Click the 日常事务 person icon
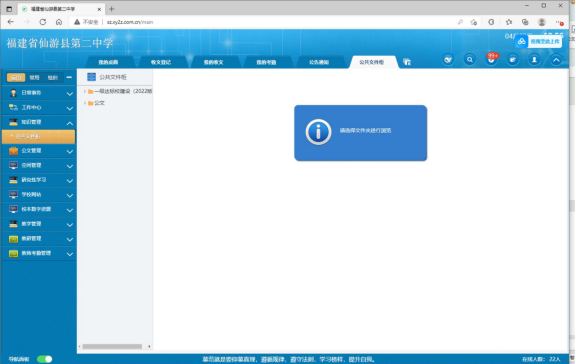576x364 pixels. pyautogui.click(x=14, y=93)
